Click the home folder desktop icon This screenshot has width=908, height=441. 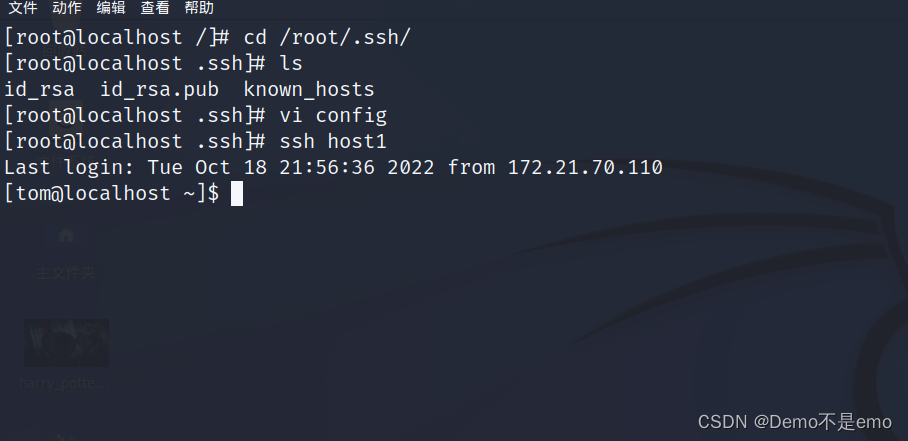[x=66, y=237]
